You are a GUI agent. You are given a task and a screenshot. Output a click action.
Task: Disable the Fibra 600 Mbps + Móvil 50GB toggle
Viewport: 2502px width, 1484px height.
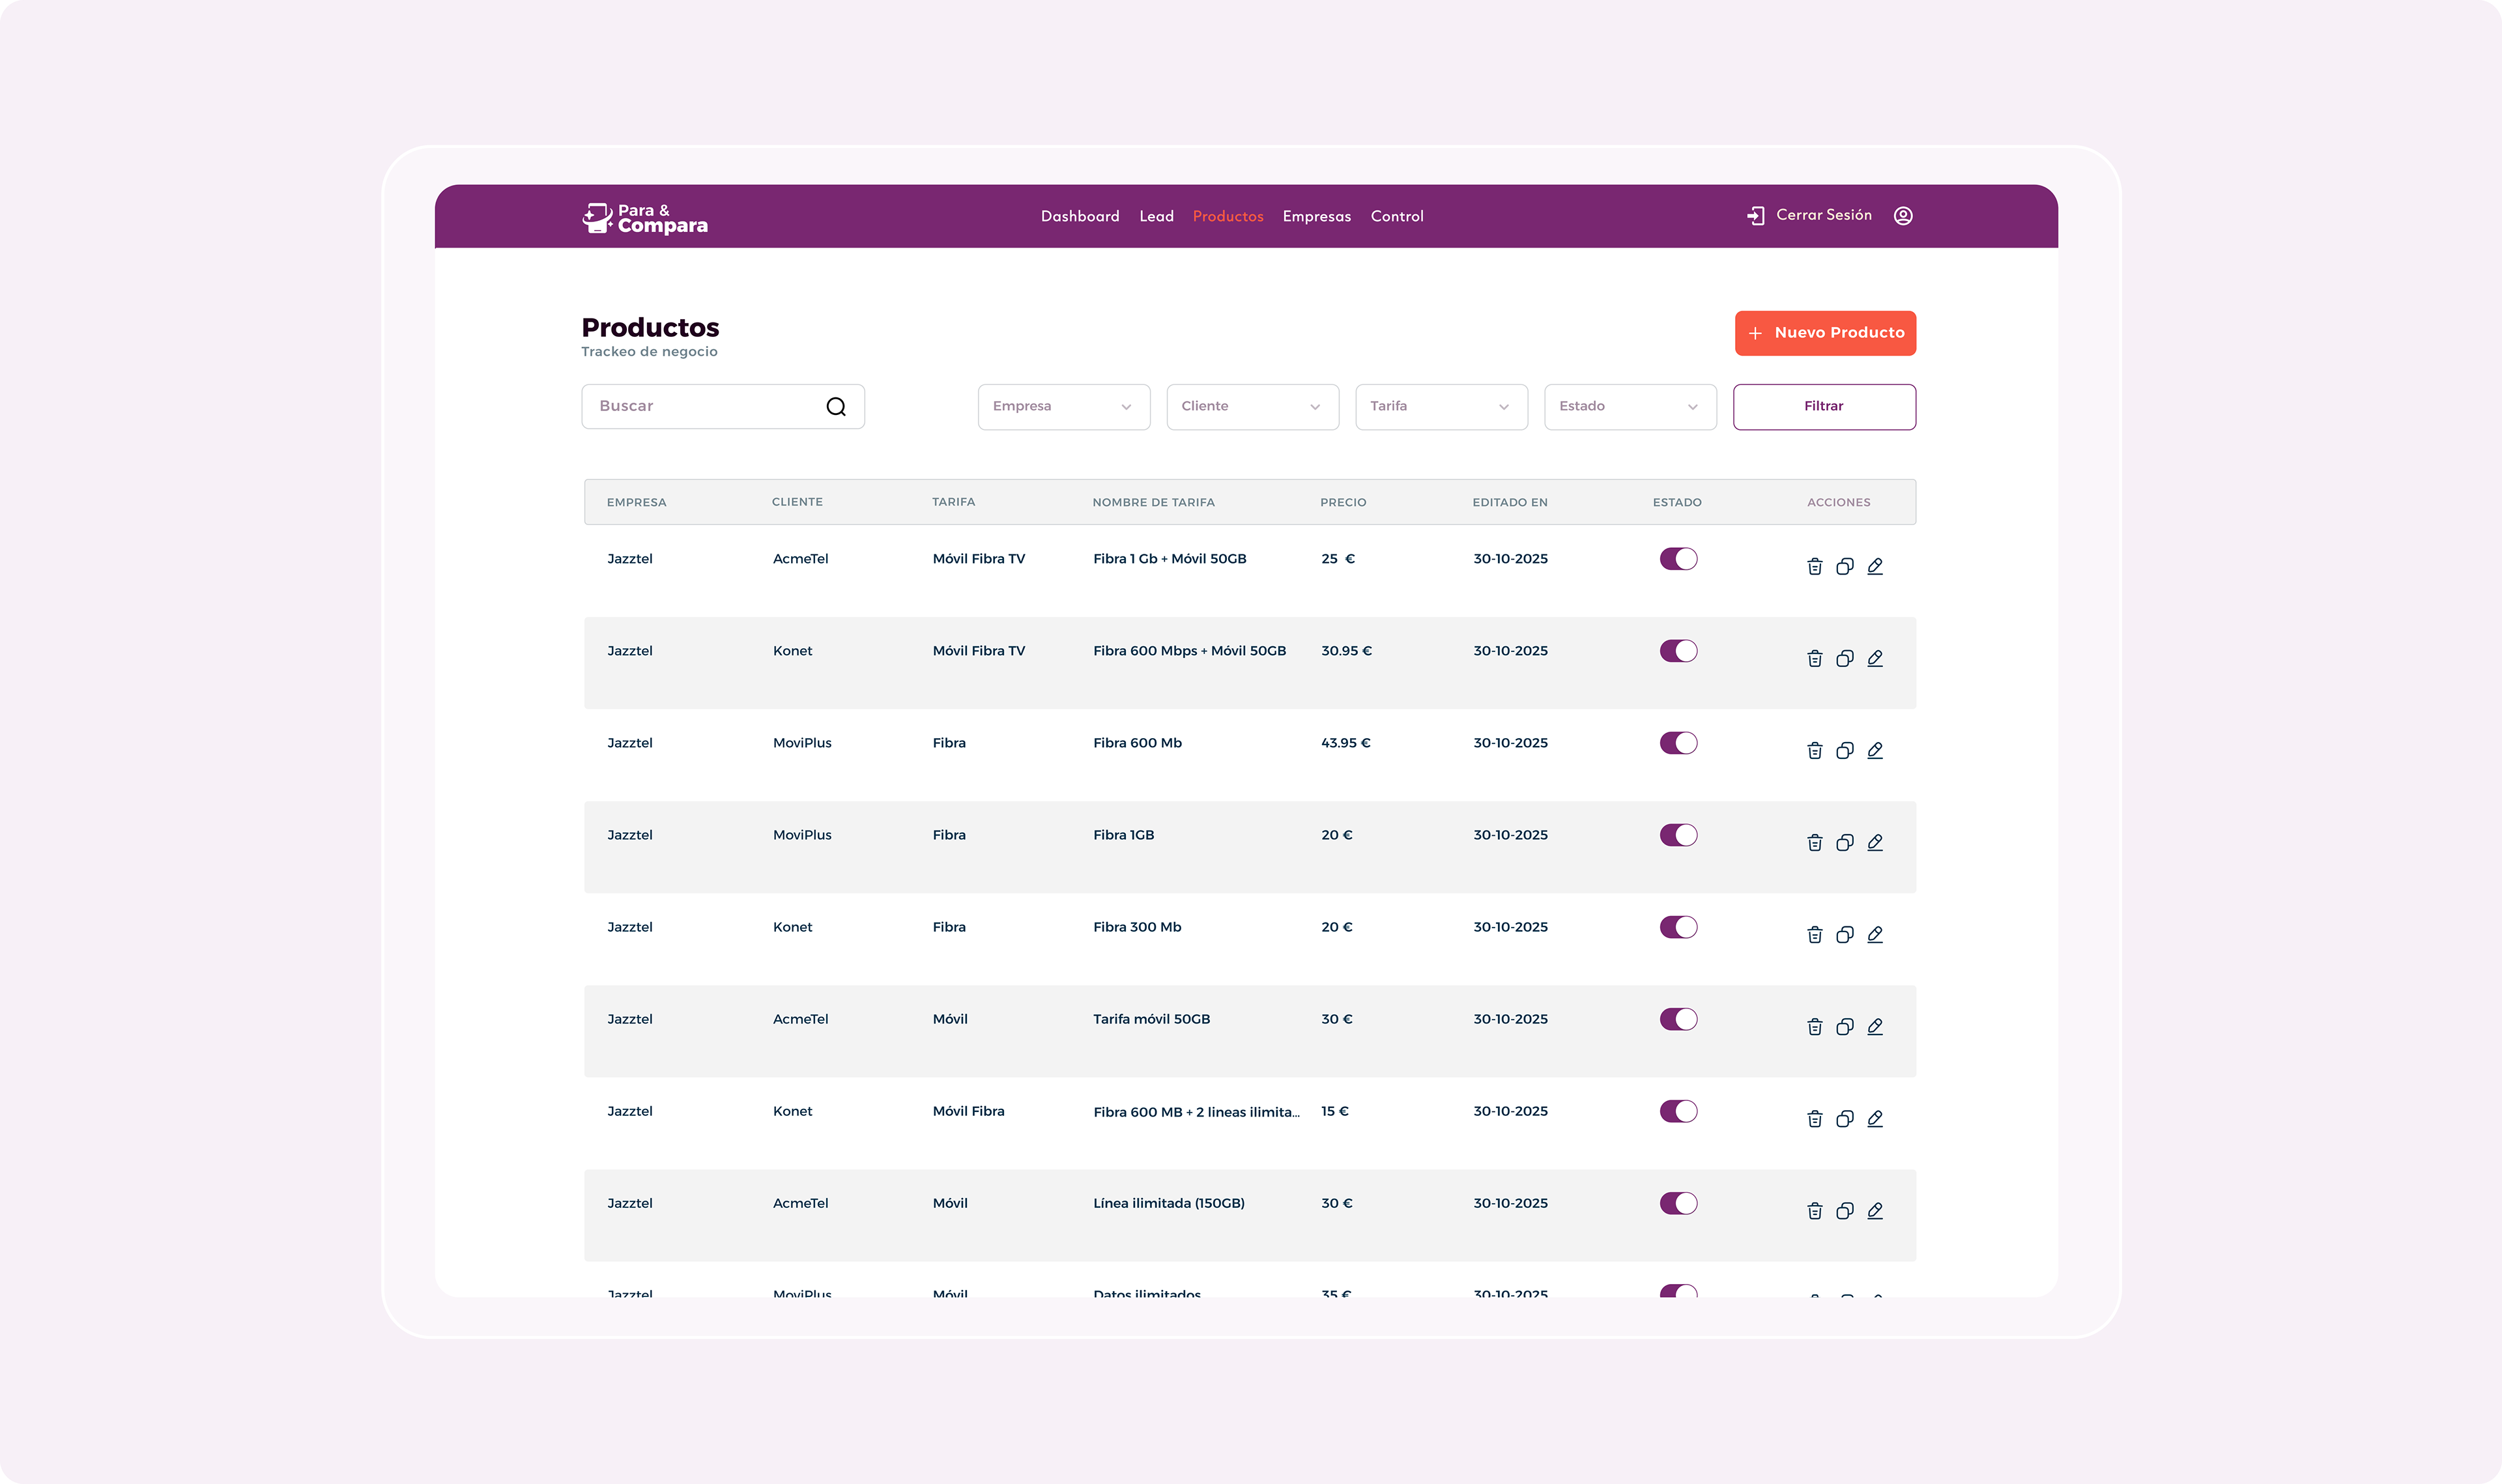pos(1678,651)
